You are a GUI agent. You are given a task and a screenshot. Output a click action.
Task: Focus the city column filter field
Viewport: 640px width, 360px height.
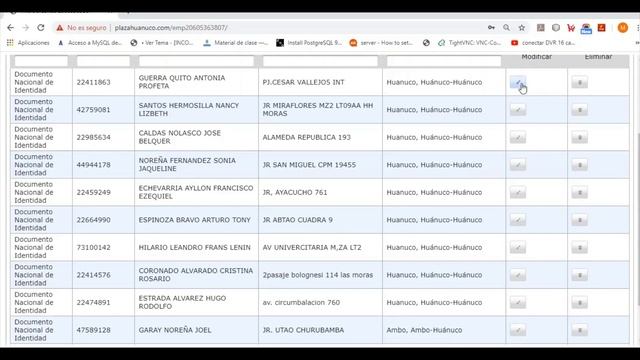pyautogui.click(x=444, y=61)
